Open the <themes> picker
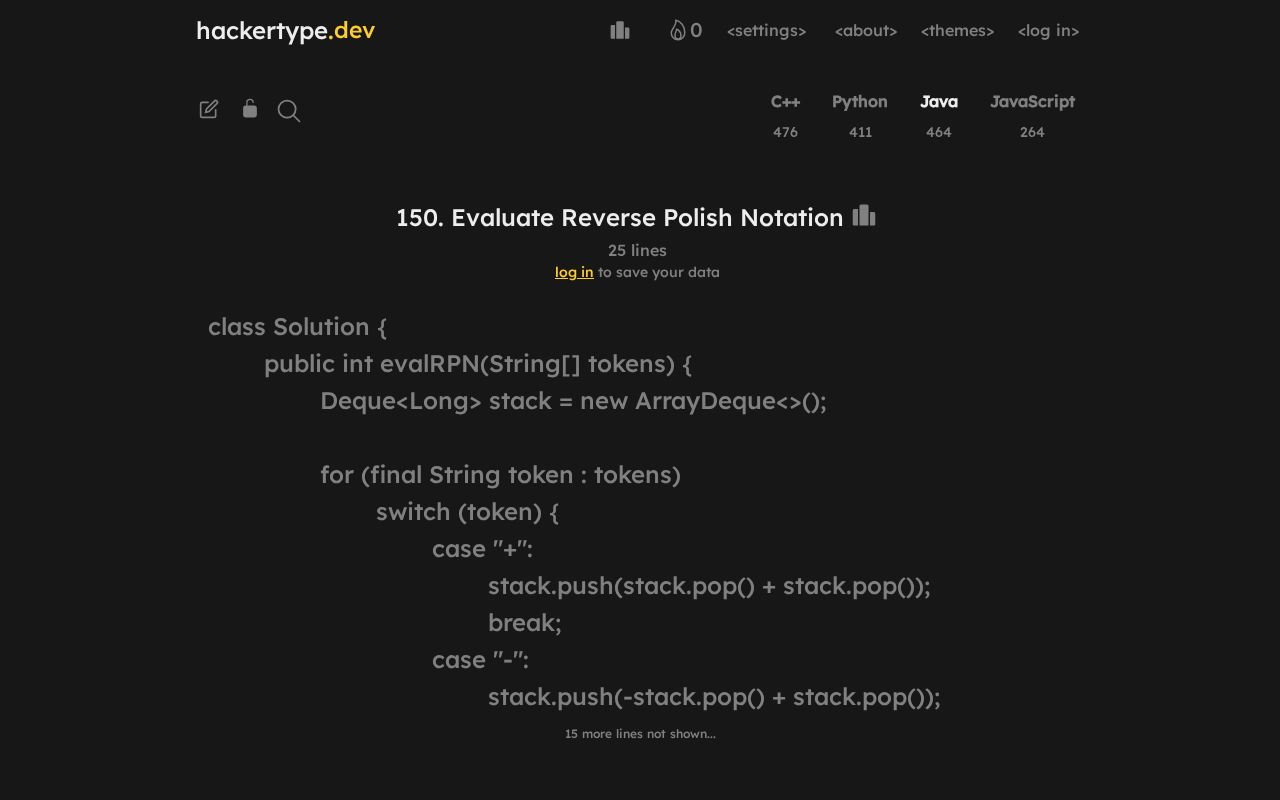The image size is (1280, 800). [x=957, y=31]
